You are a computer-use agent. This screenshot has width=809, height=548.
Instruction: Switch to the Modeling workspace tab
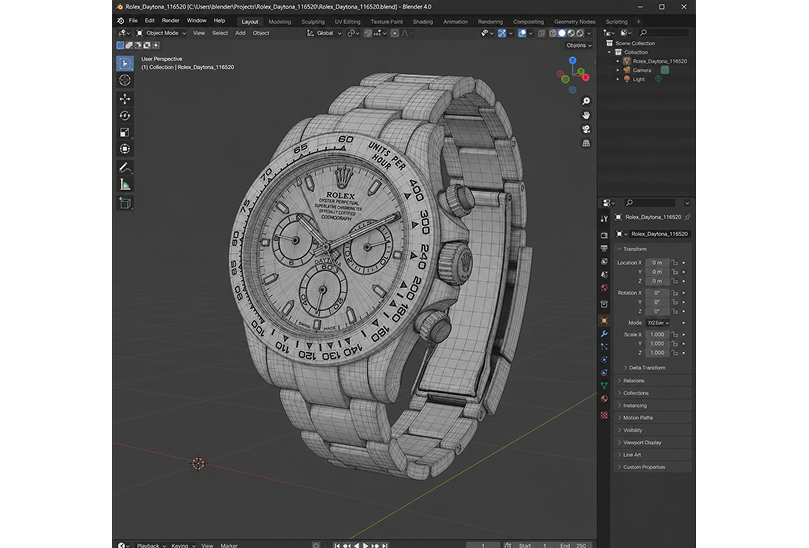pyautogui.click(x=280, y=22)
